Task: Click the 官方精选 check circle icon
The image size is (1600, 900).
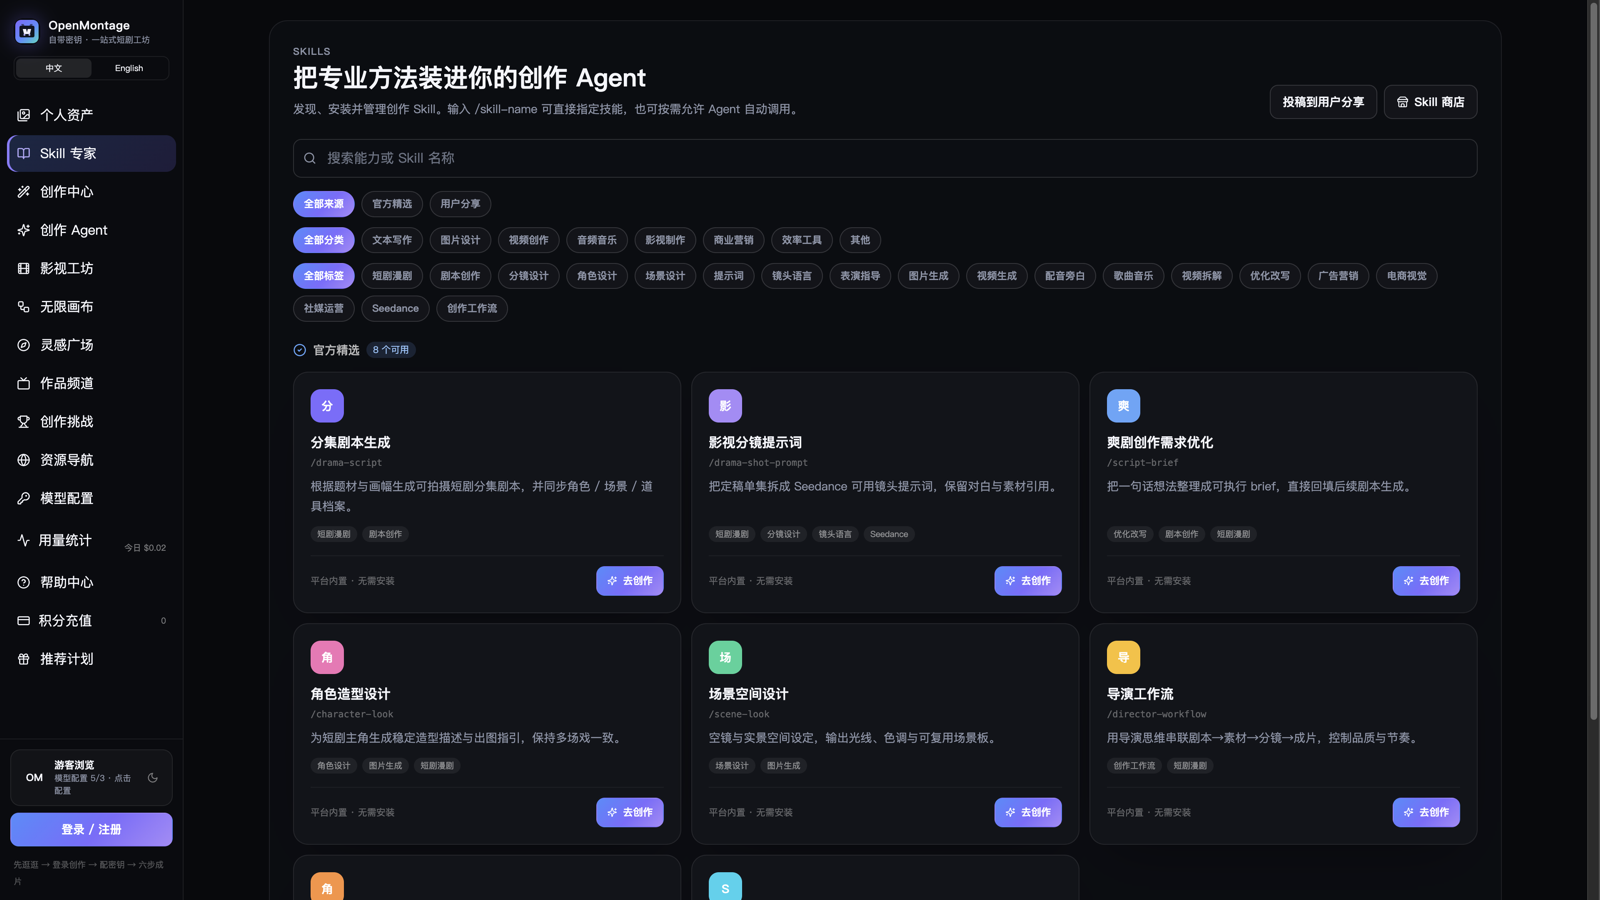Action: tap(299, 350)
